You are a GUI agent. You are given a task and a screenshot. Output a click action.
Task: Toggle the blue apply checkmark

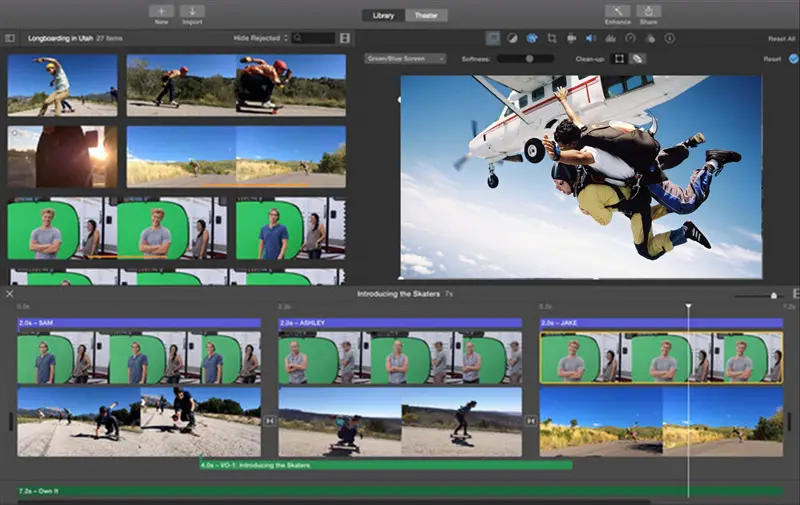[793, 59]
